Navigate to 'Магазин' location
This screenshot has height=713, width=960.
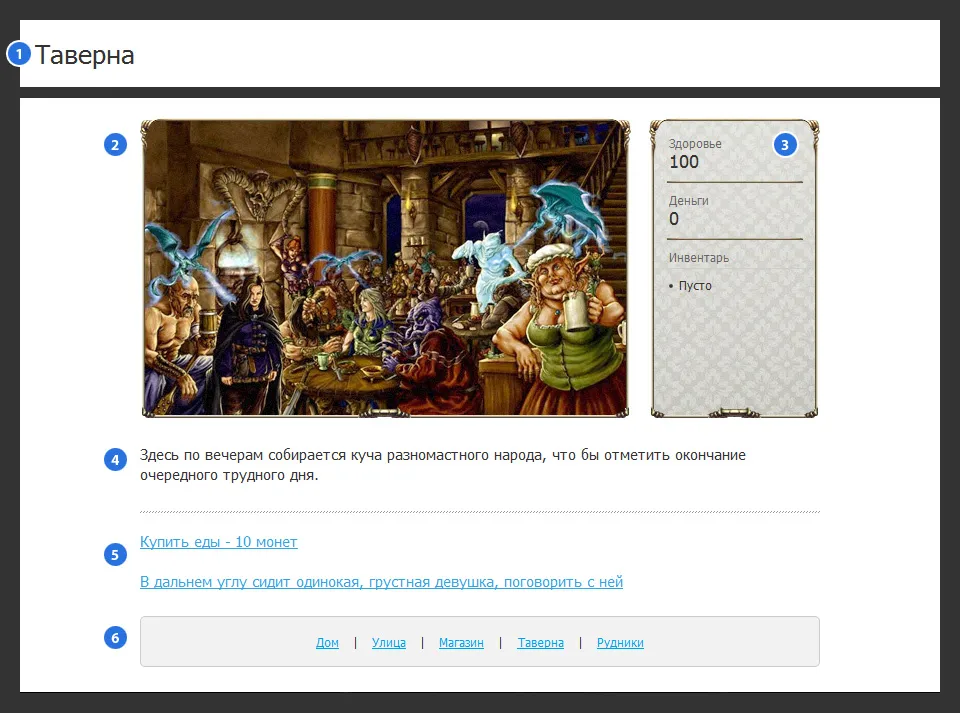(461, 643)
